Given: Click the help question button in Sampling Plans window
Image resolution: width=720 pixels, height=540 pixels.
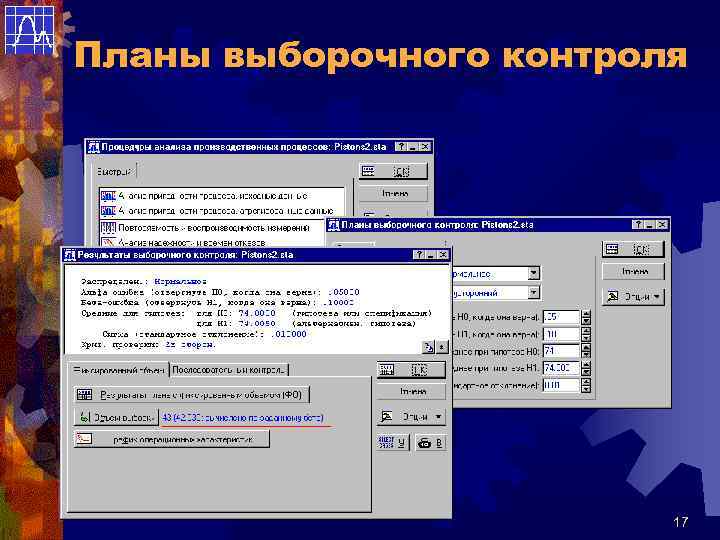Looking at the screenshot, I should click(638, 225).
